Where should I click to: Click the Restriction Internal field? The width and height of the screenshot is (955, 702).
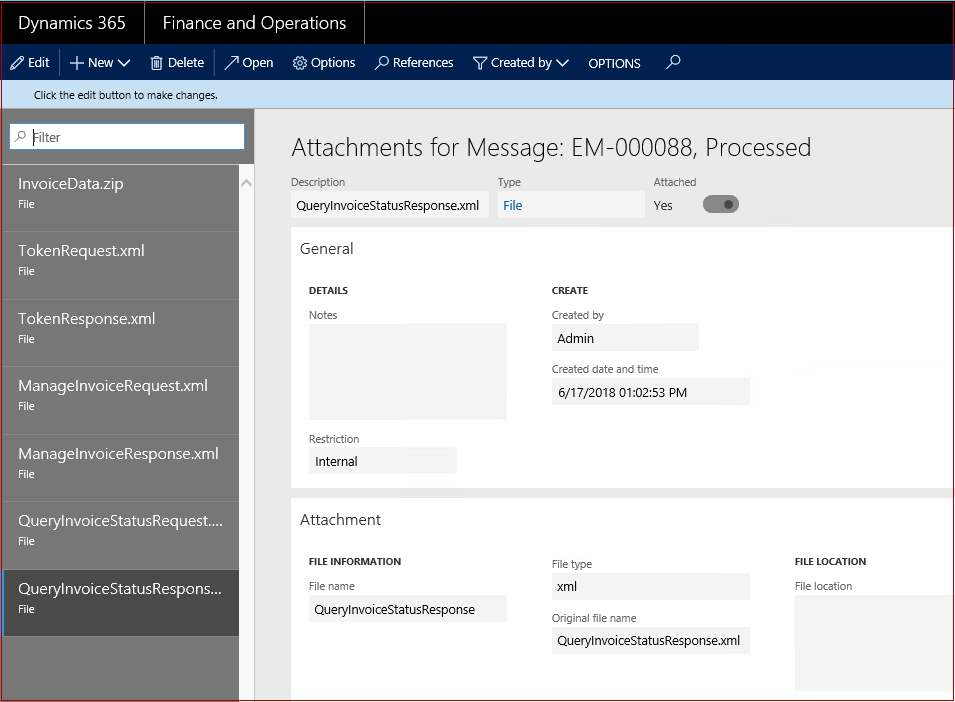(382, 461)
